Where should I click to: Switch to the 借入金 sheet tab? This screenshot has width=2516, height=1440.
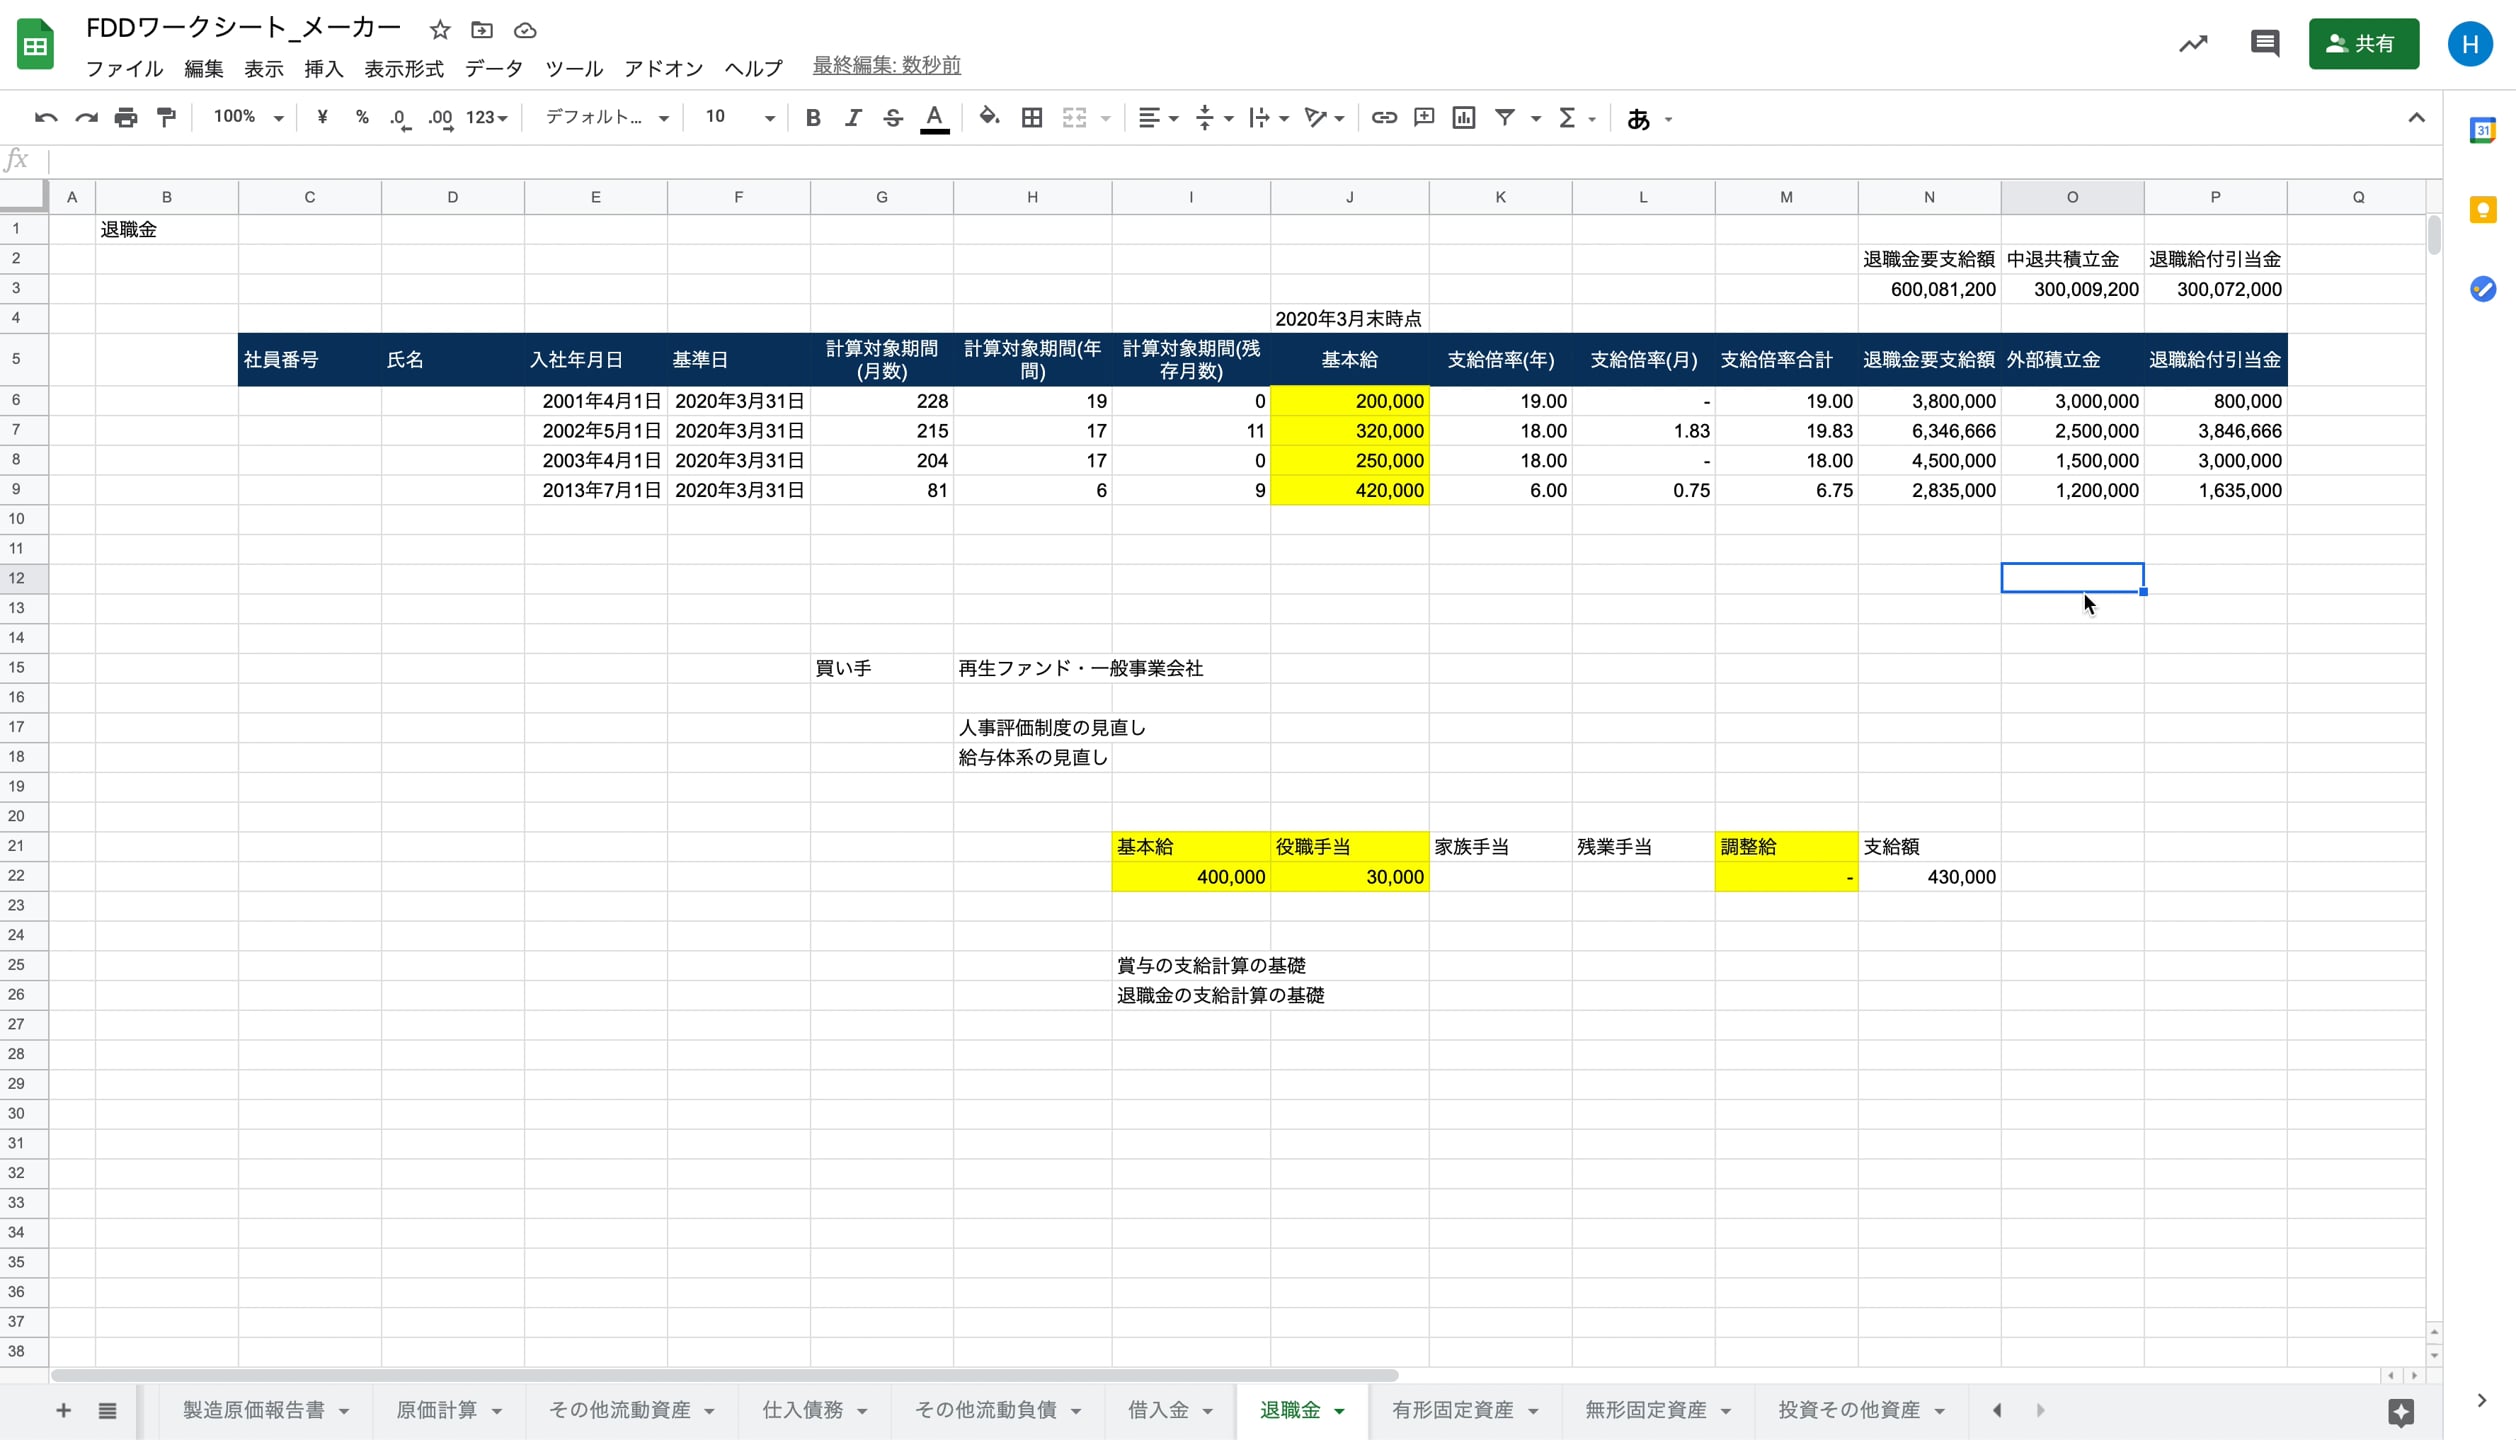pos(1158,1410)
